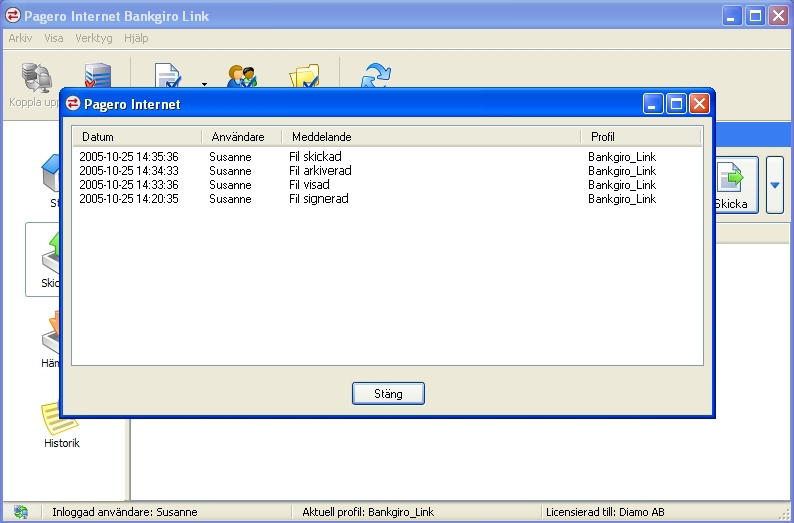The image size is (794, 523).
Task: Select the row dated 2005-10-25 14:33:36
Action: click(387, 185)
